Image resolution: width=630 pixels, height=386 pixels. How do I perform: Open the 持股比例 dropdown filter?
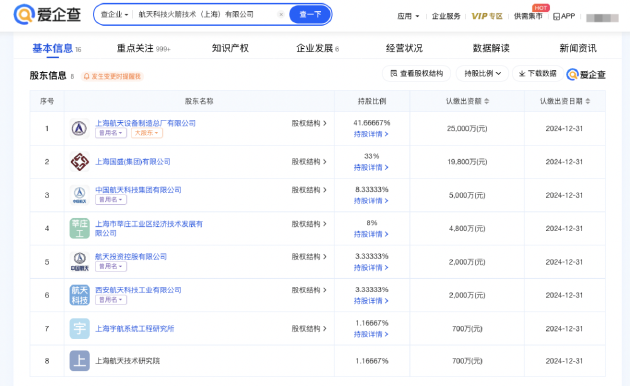coord(483,74)
